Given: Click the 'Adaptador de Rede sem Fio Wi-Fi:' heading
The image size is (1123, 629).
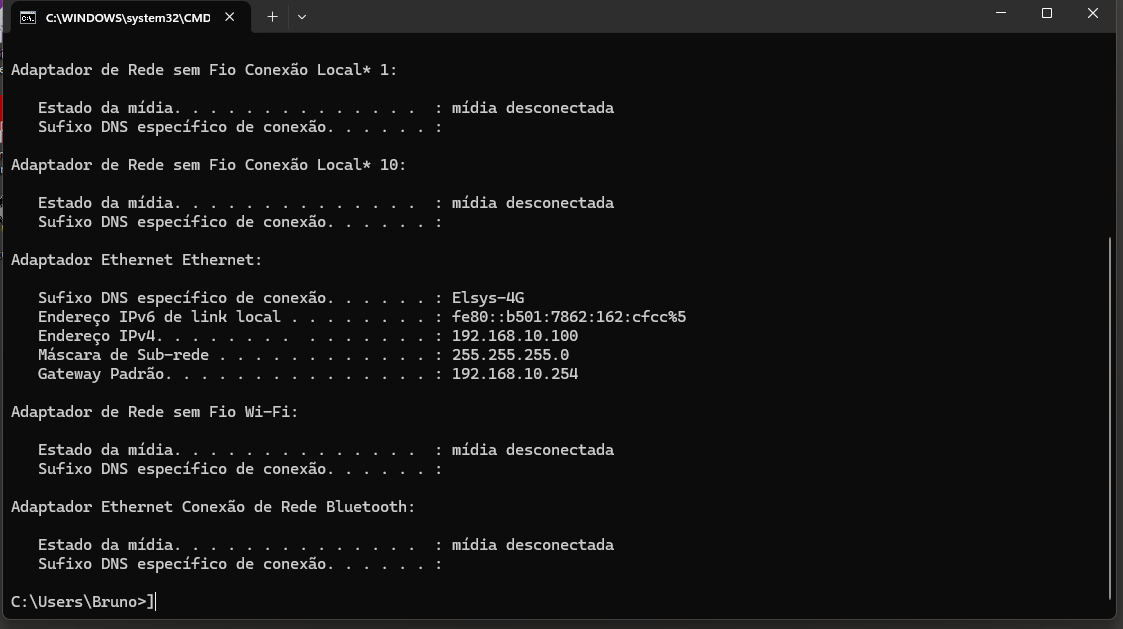Looking at the screenshot, I should pyautogui.click(x=155, y=412).
